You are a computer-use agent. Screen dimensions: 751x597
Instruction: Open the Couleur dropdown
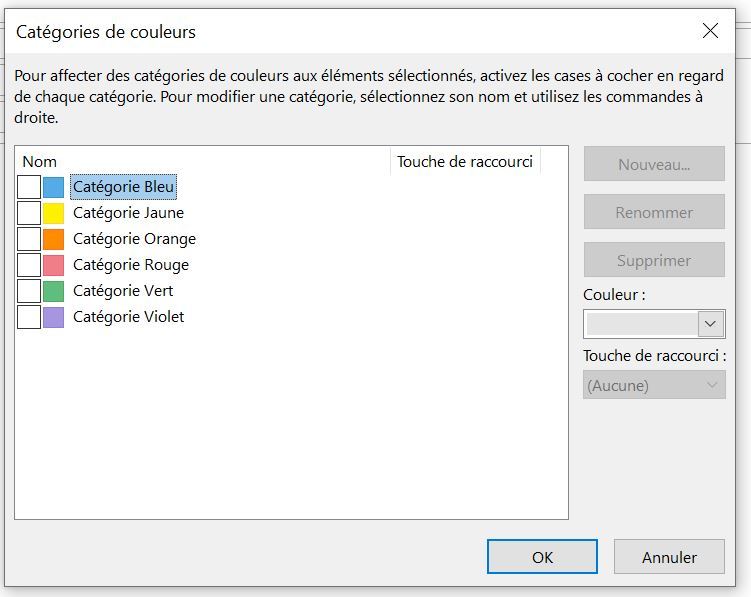pos(711,324)
